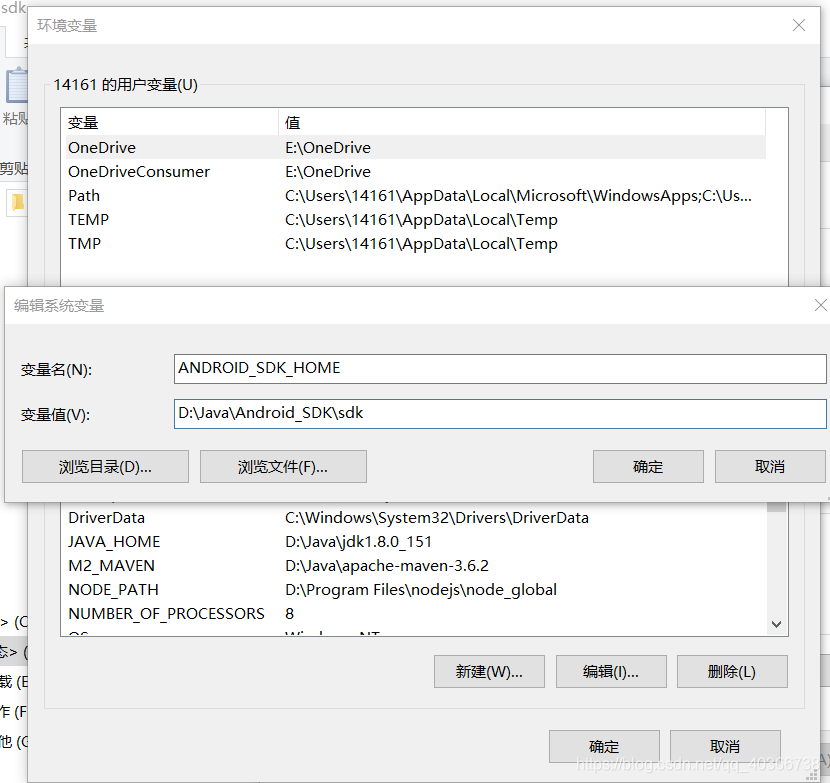The image size is (830, 783).
Task: Close the 编辑系统变量 dialog
Action: [x=820, y=305]
